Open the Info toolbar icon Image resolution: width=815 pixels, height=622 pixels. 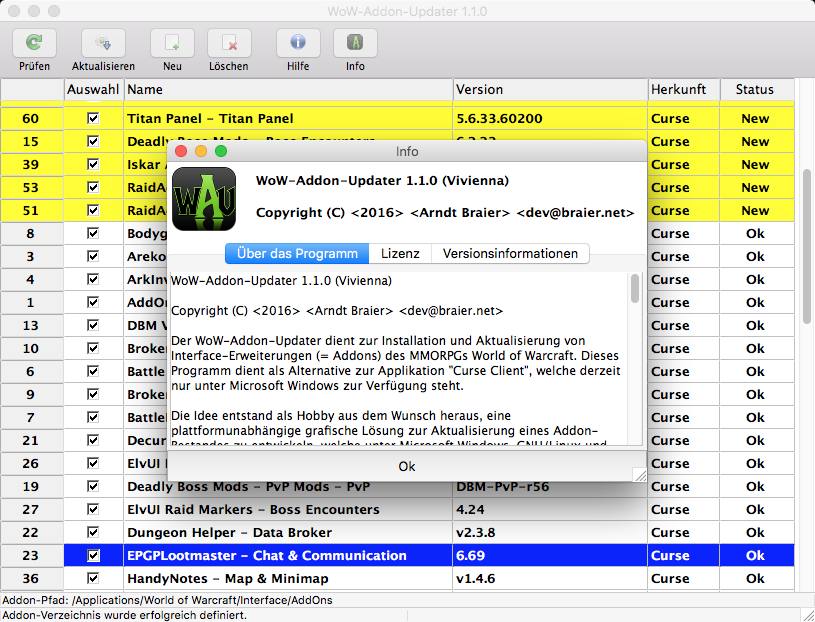click(x=355, y=43)
